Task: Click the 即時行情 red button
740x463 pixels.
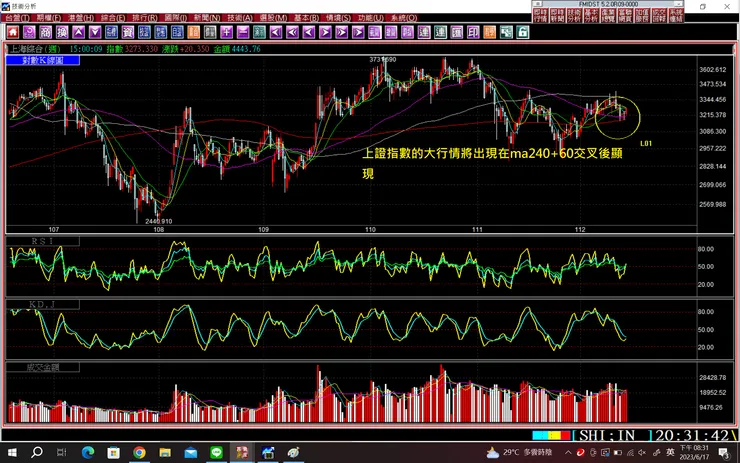Action: 540,16
